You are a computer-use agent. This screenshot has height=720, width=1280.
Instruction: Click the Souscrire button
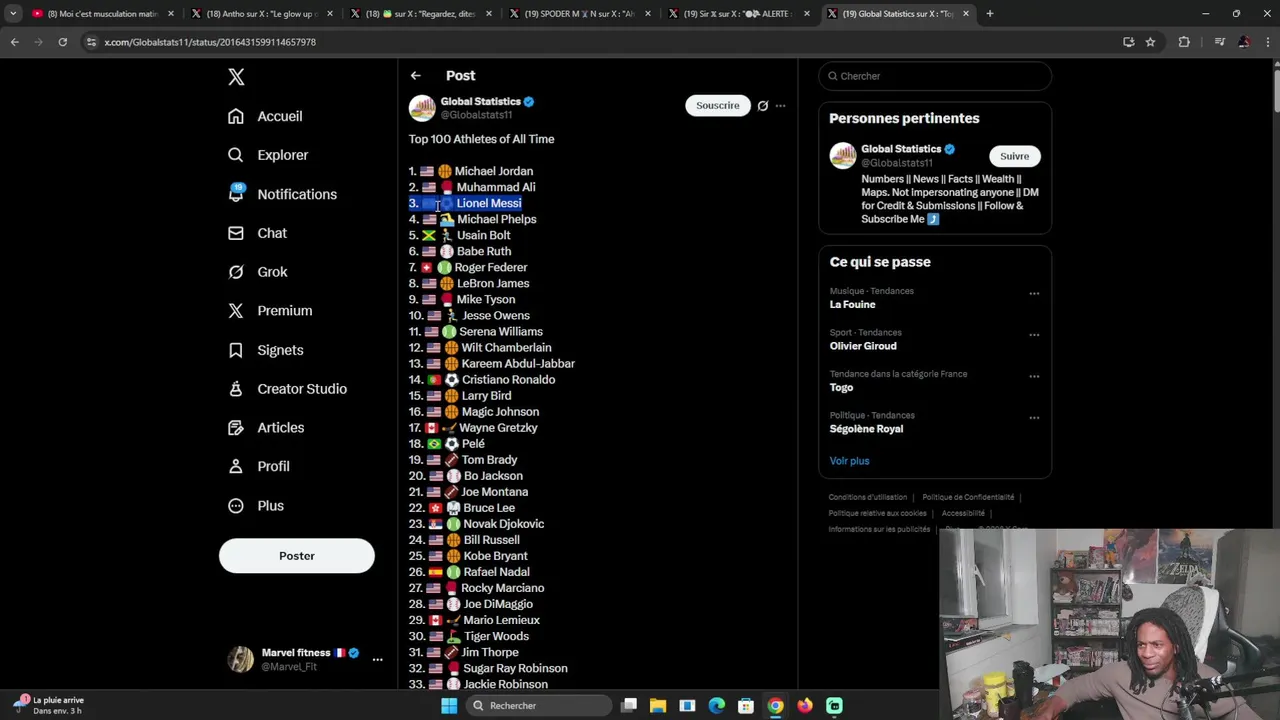coord(718,106)
